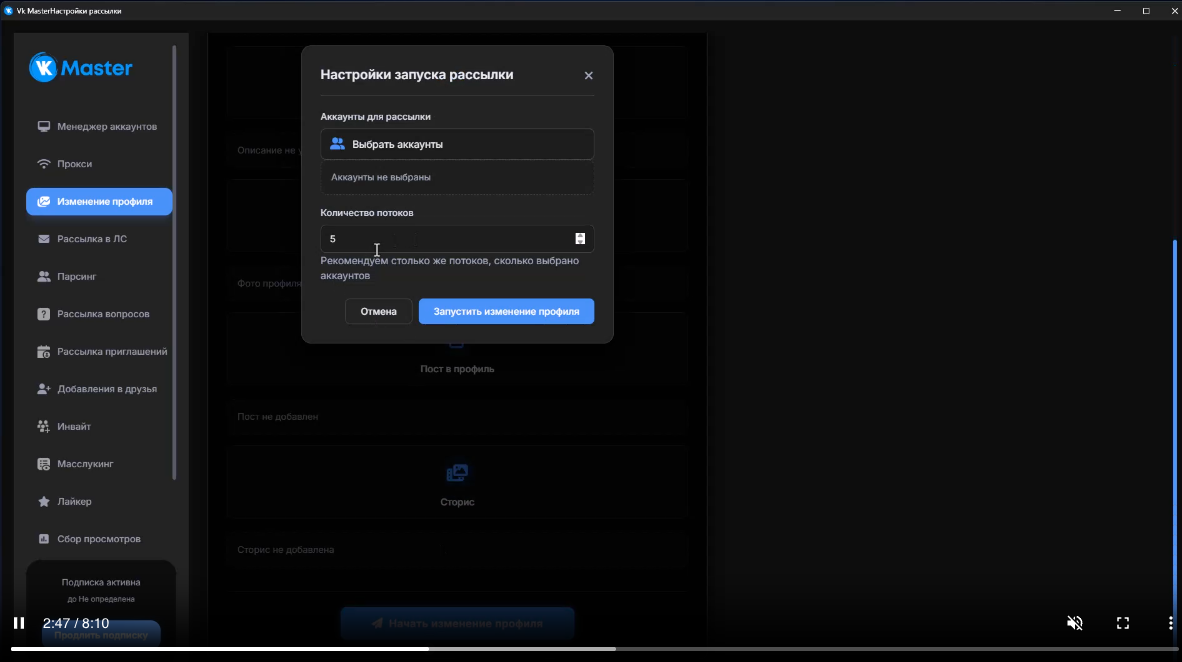Click the Менеджер аккаунтов monitor icon

pos(44,127)
